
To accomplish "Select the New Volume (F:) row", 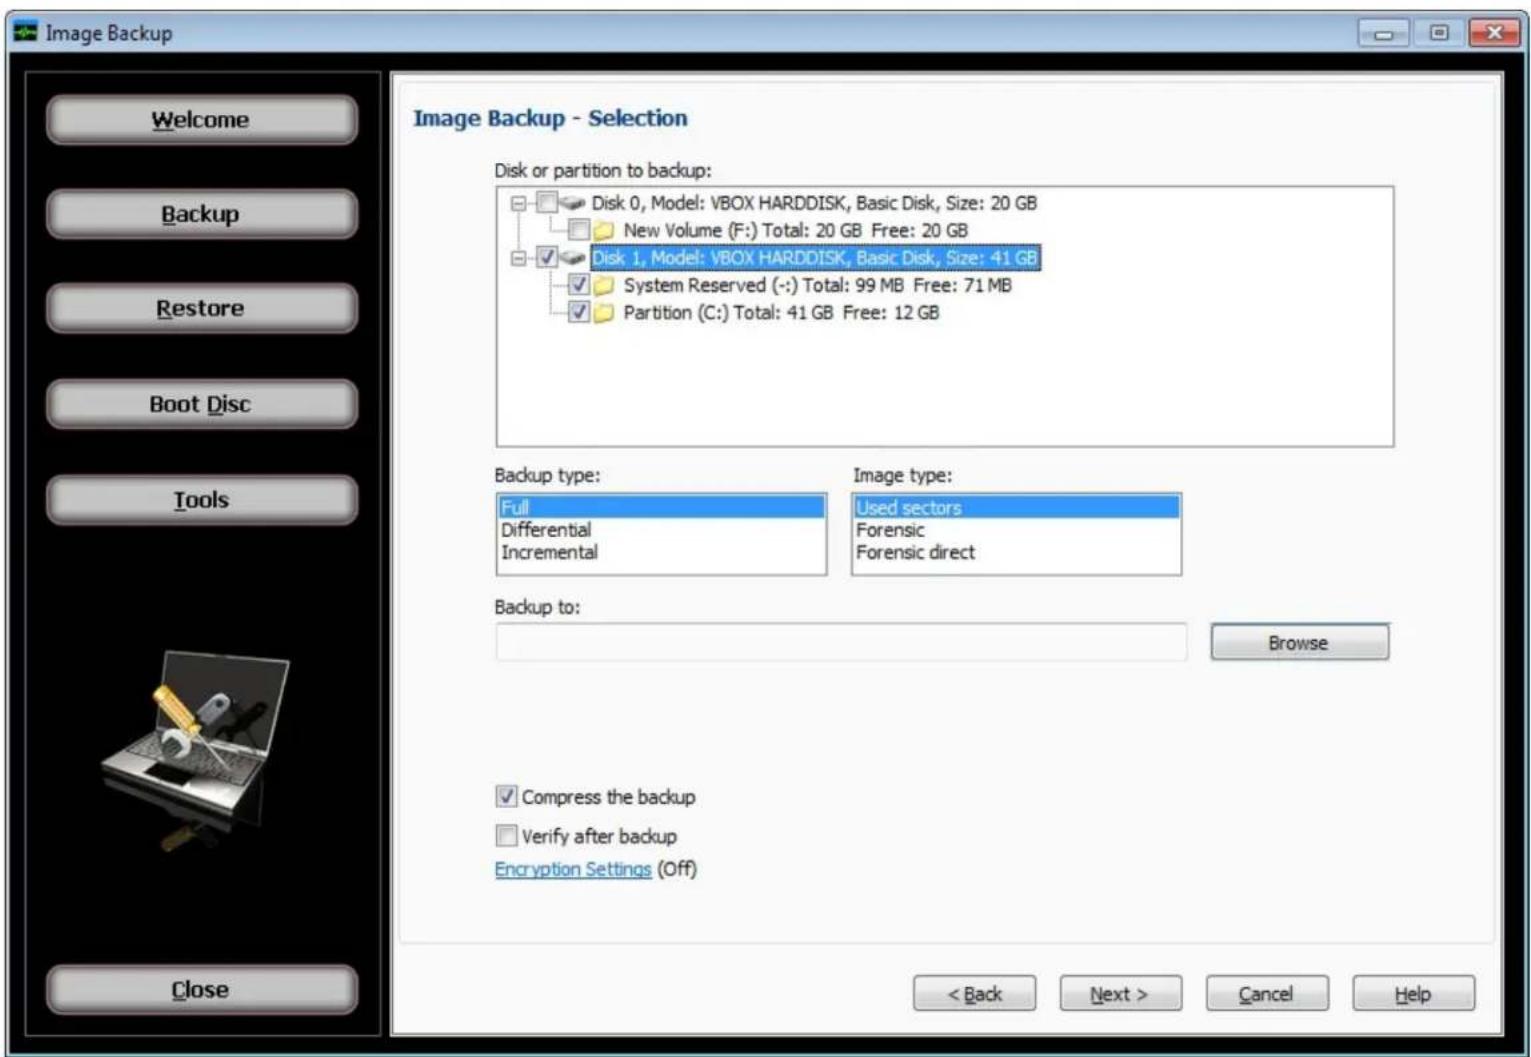I will tap(795, 230).
